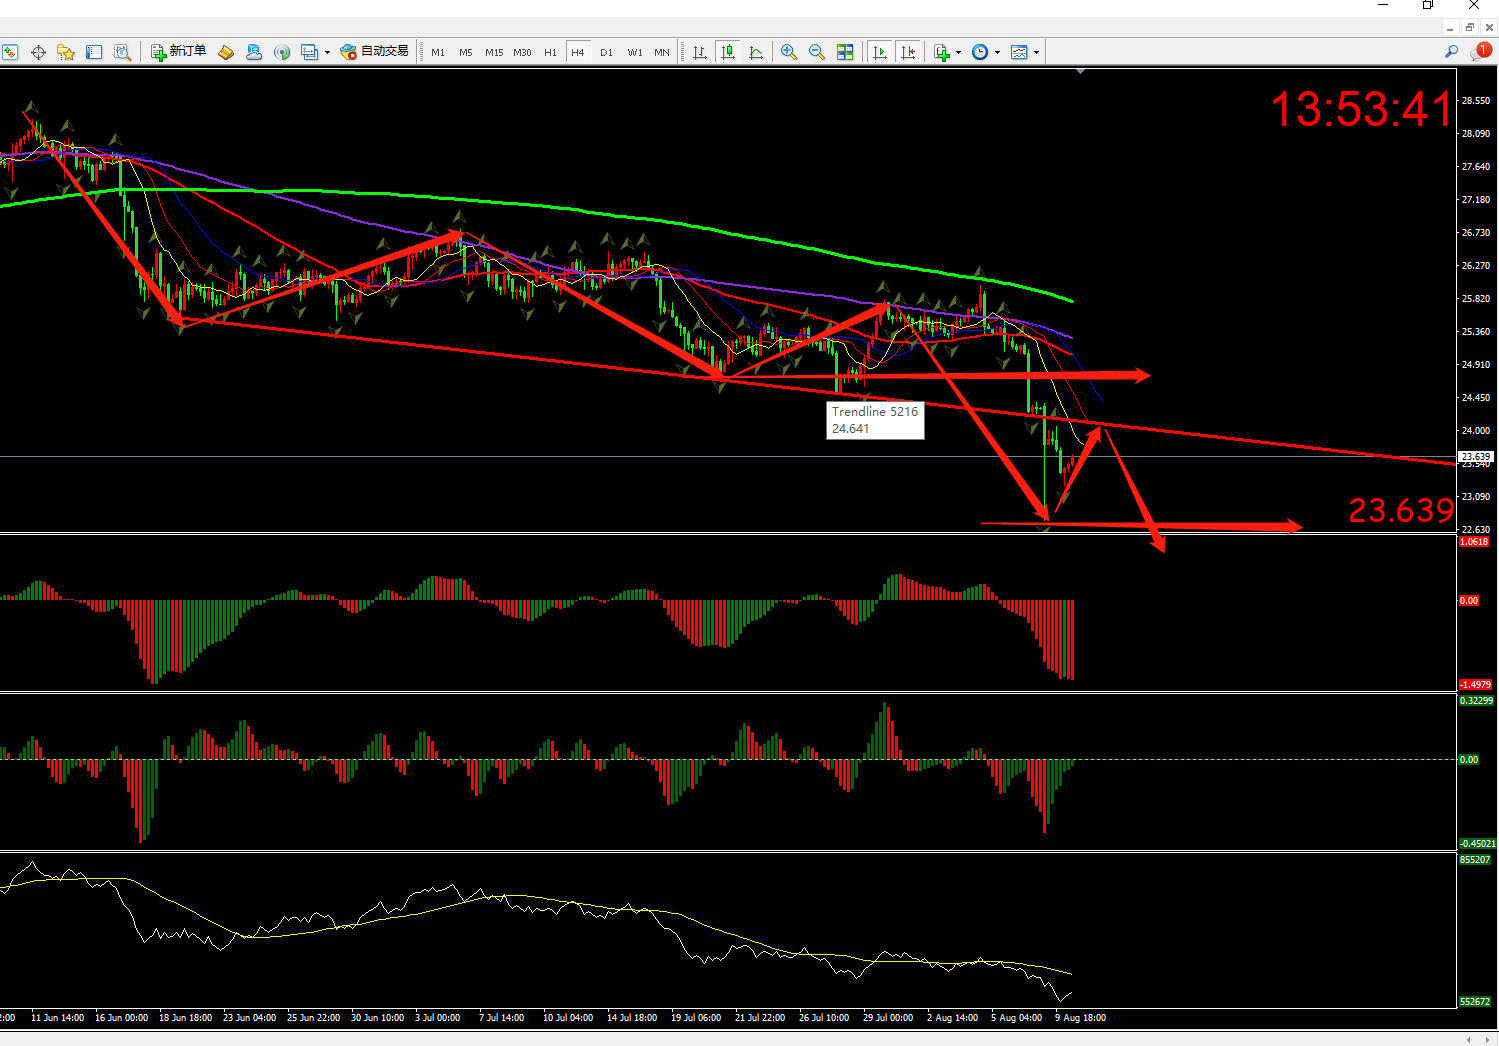The width and height of the screenshot is (1499, 1046).
Task: Click the New Order (新订单) button
Action: (179, 52)
